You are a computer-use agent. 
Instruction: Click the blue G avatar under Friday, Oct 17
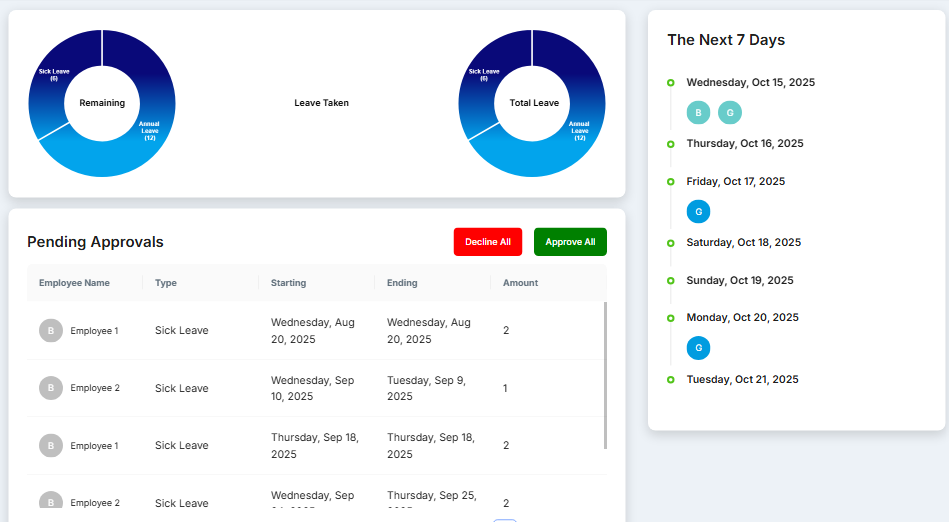tap(698, 211)
